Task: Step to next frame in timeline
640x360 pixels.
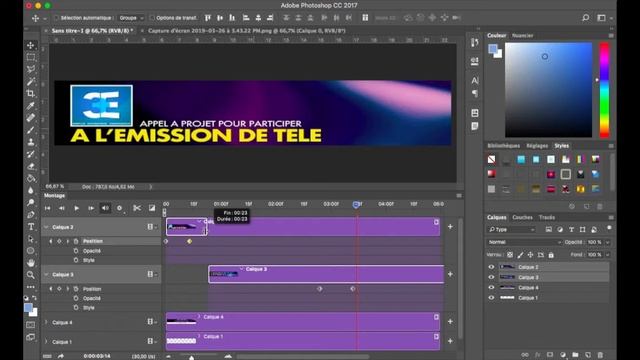Action: 91,208
